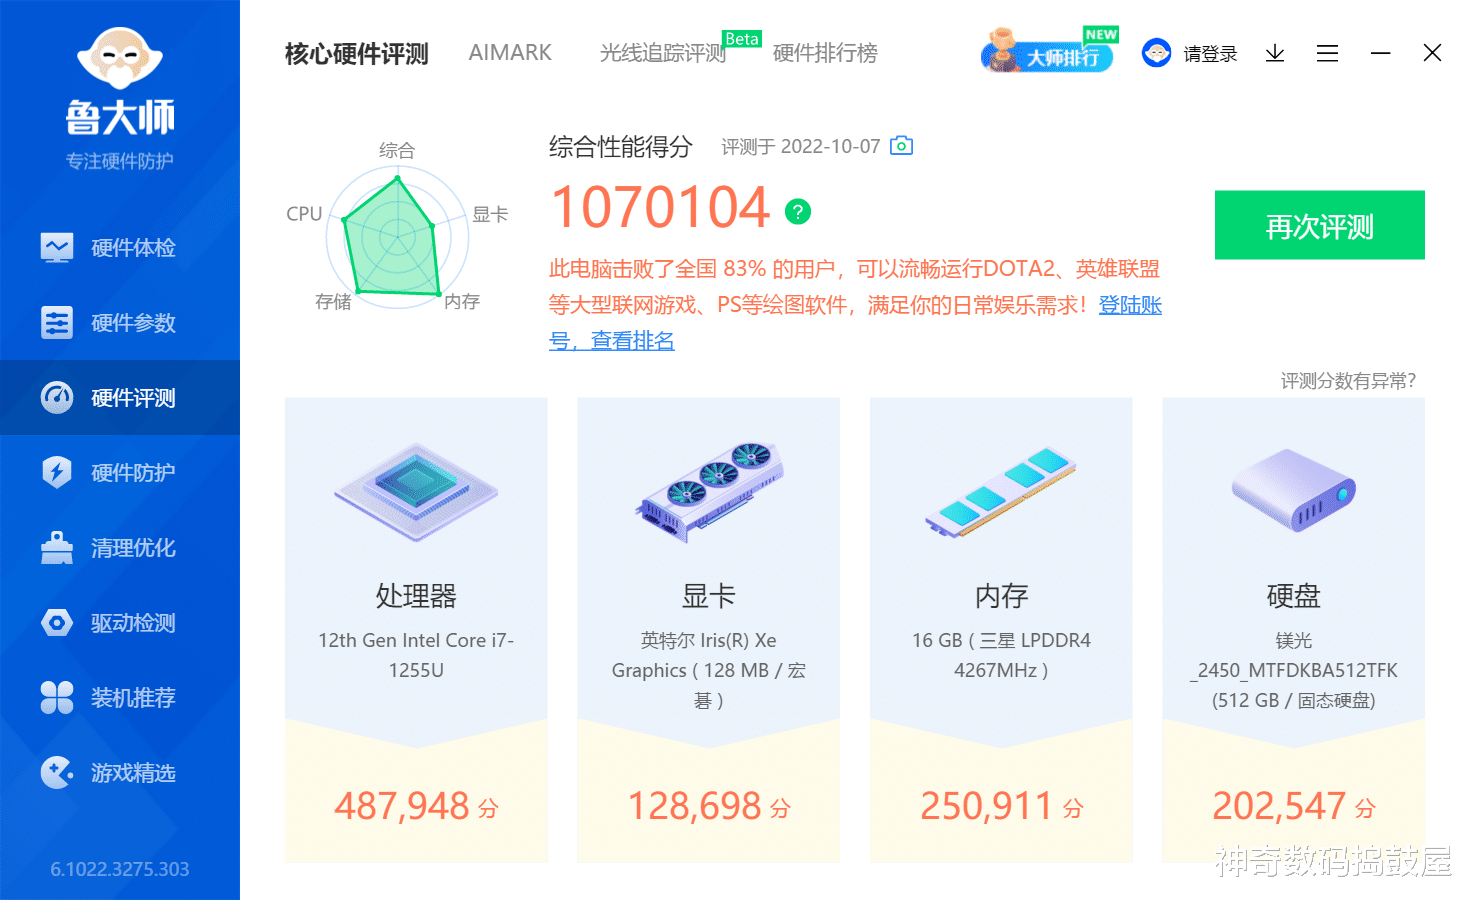Click the login avatar icon

pos(1157,53)
